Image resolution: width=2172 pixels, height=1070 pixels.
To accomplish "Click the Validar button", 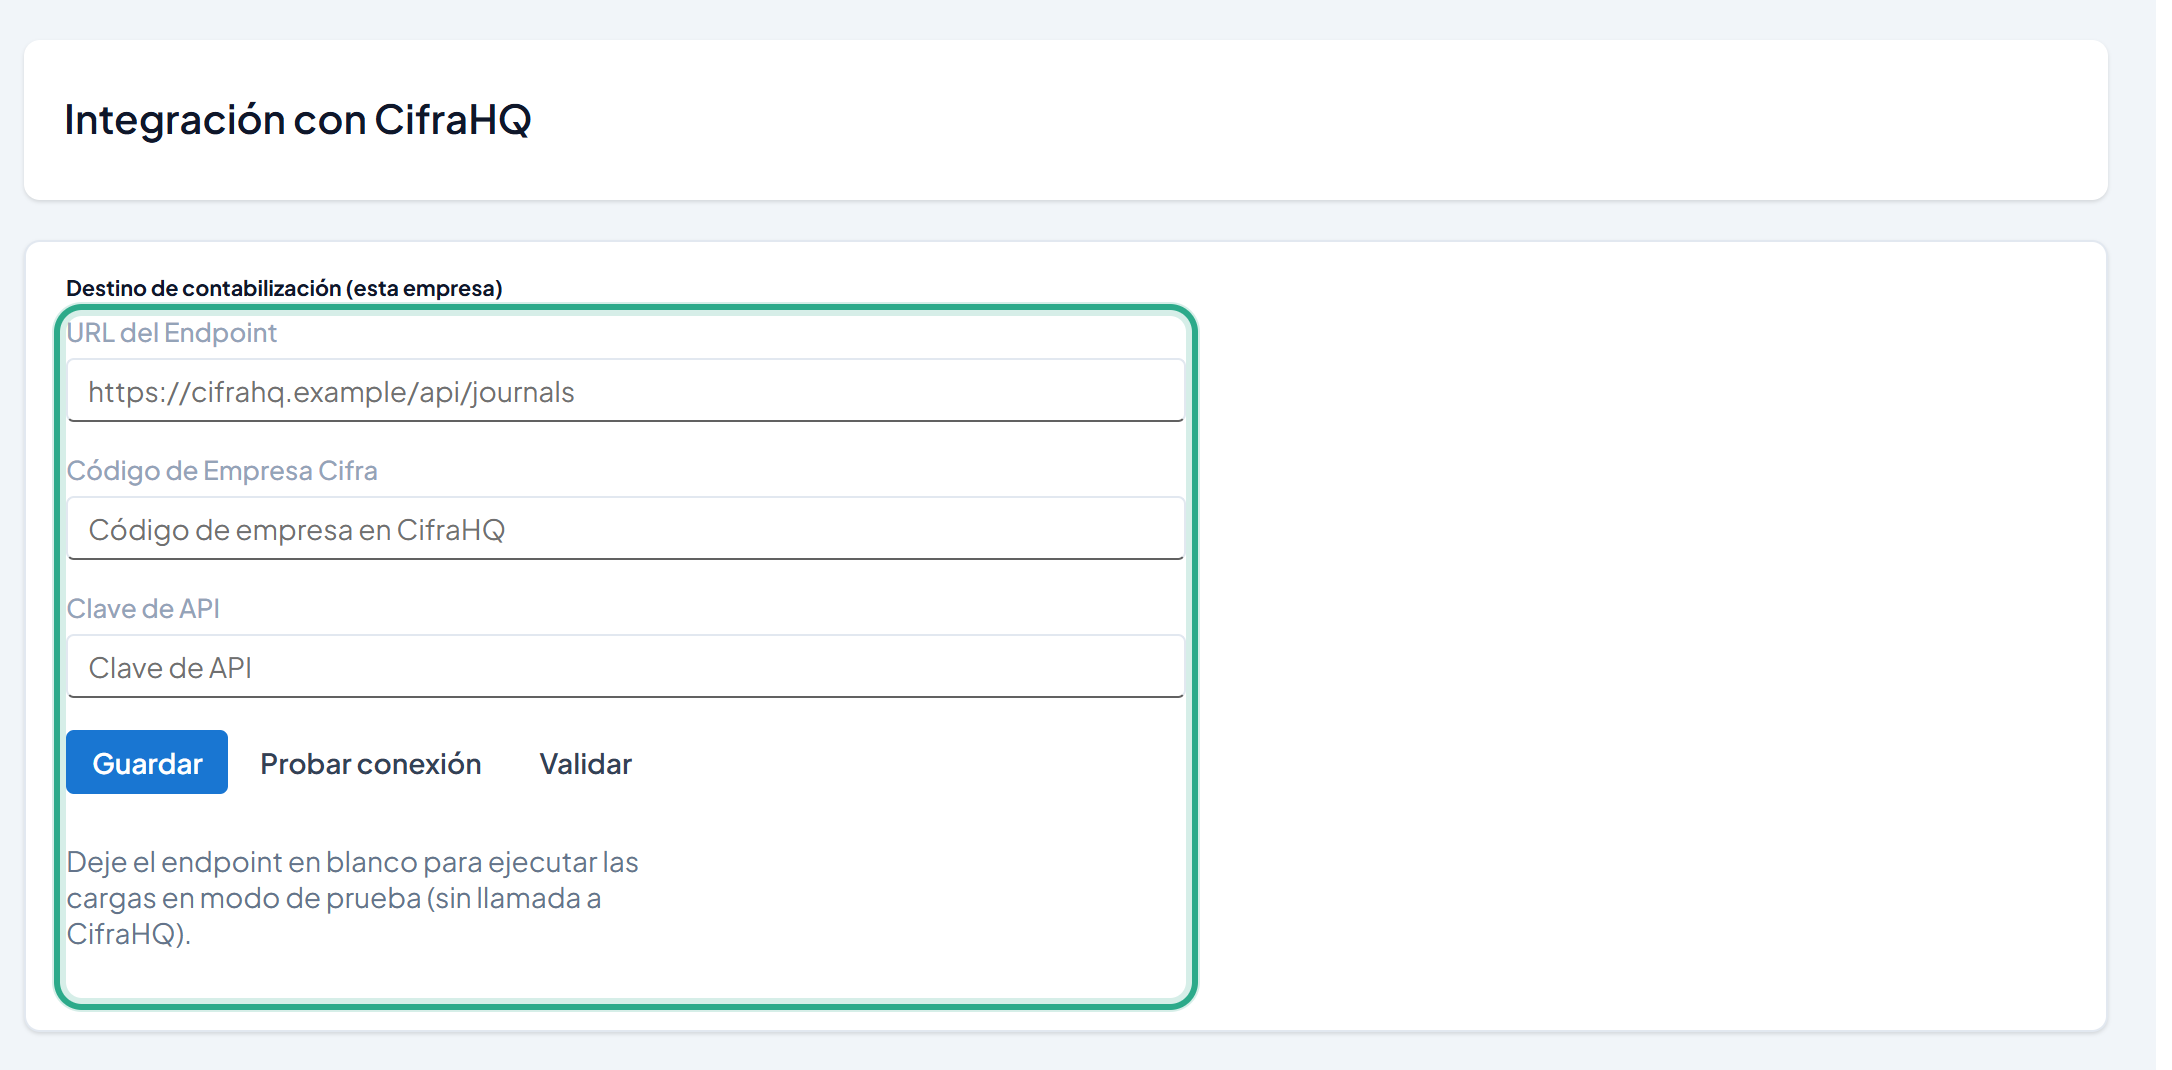I will point(586,763).
